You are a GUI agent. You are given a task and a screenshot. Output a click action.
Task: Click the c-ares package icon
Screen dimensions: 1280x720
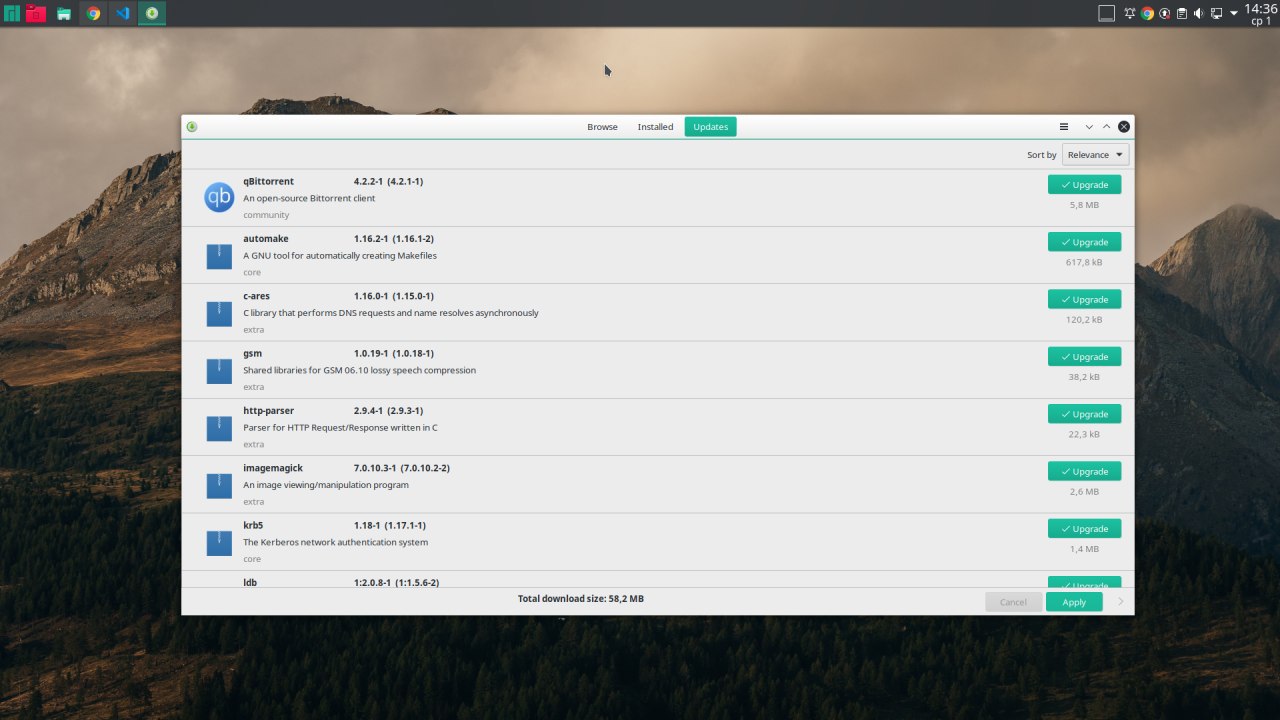pyautogui.click(x=219, y=313)
